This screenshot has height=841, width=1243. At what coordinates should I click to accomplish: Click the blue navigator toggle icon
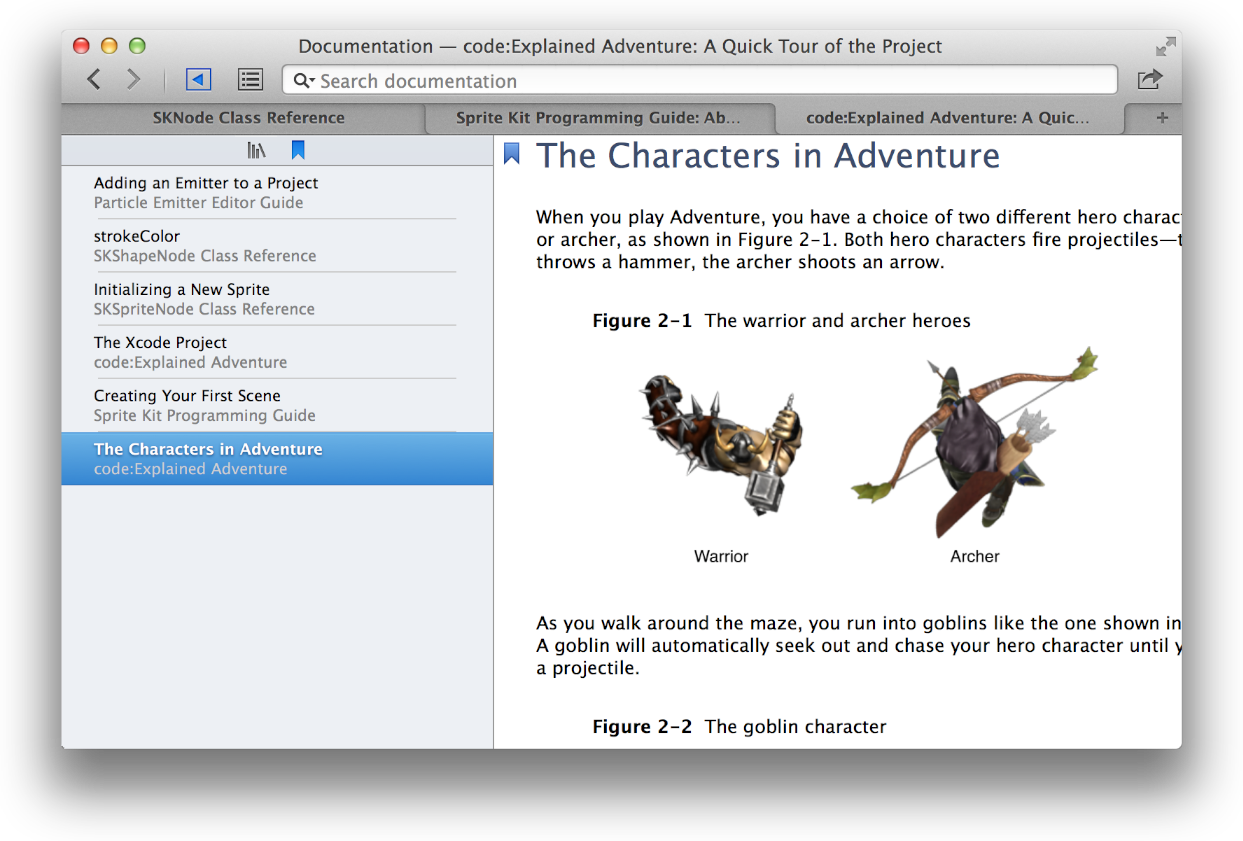[197, 79]
